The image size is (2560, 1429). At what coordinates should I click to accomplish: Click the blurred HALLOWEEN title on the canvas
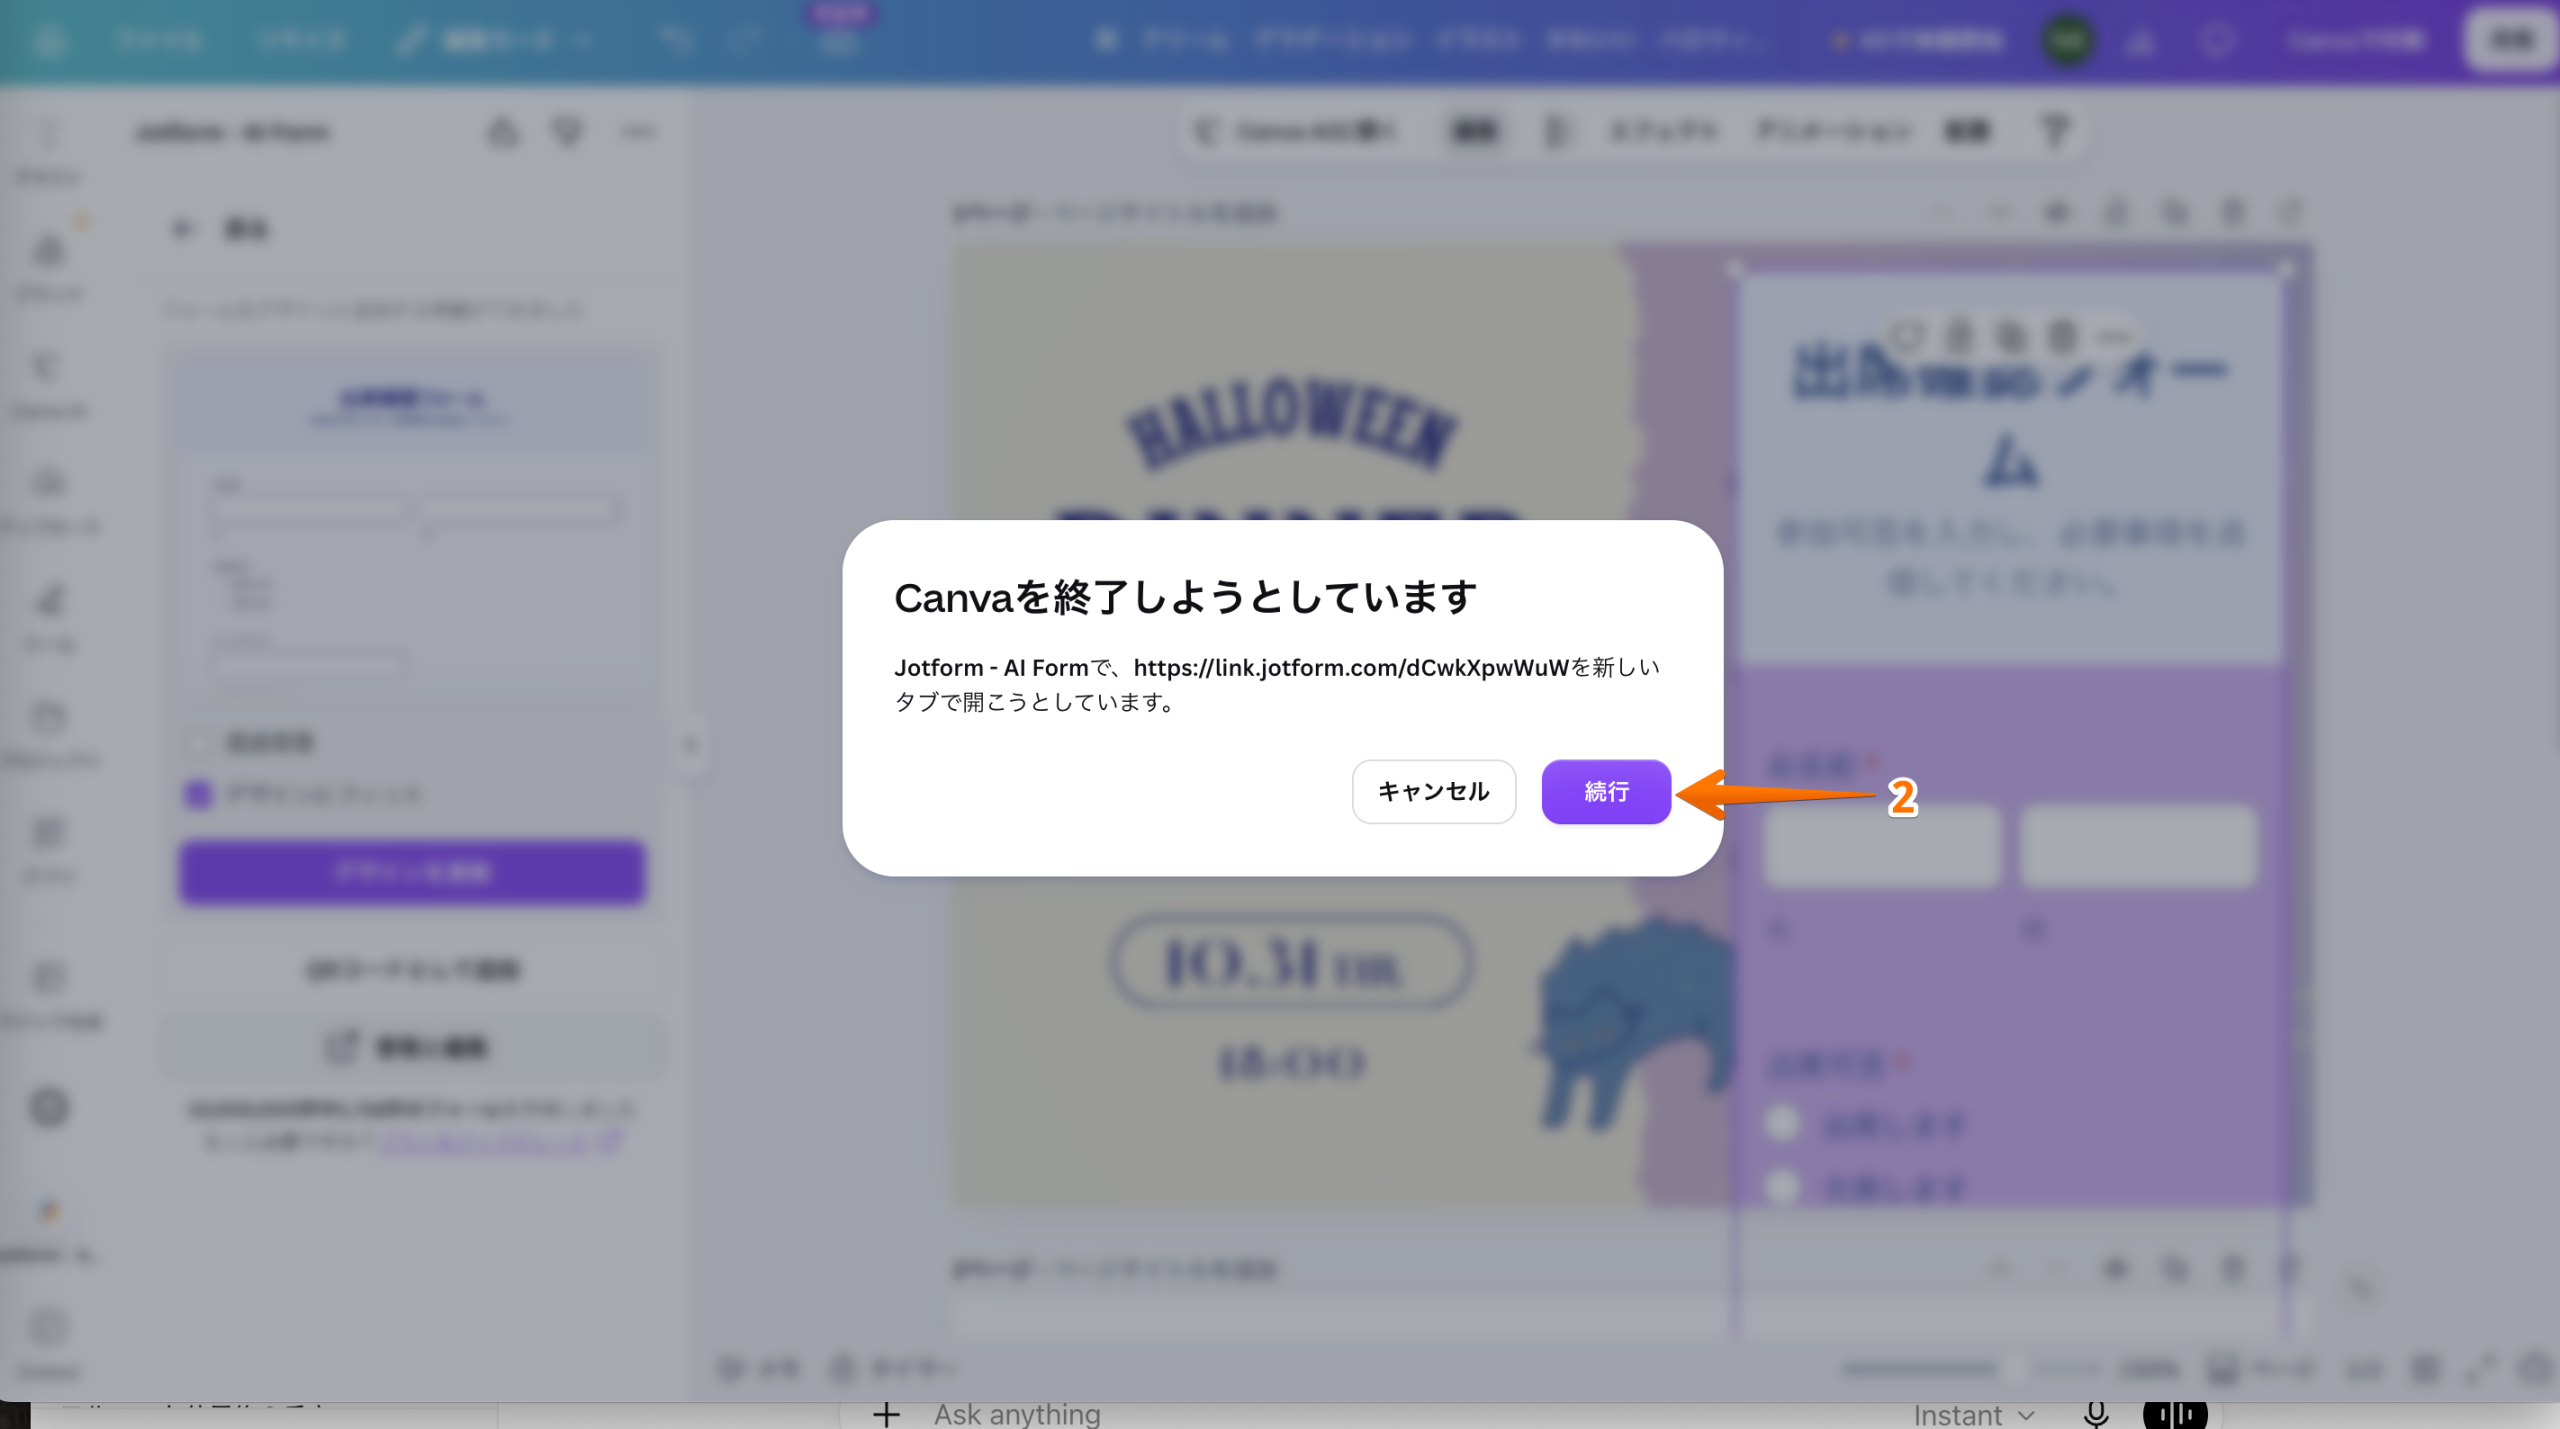(1291, 424)
